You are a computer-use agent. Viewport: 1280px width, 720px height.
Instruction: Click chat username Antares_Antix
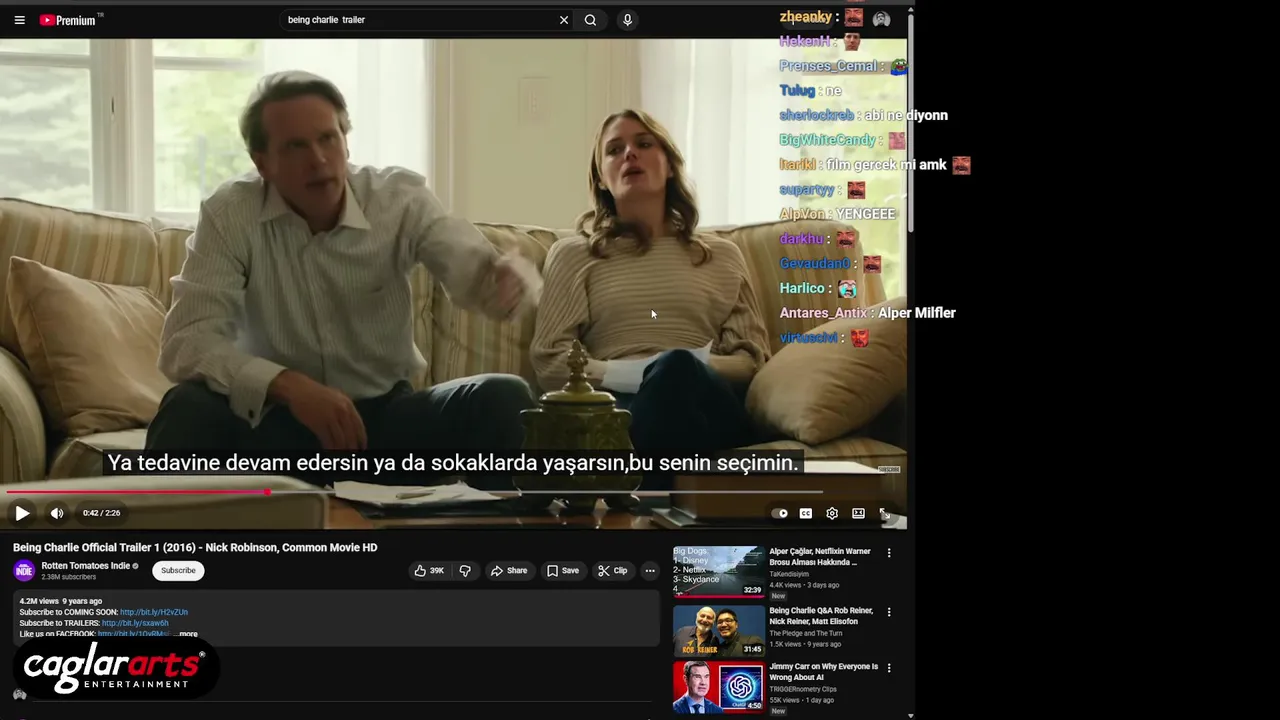(823, 313)
